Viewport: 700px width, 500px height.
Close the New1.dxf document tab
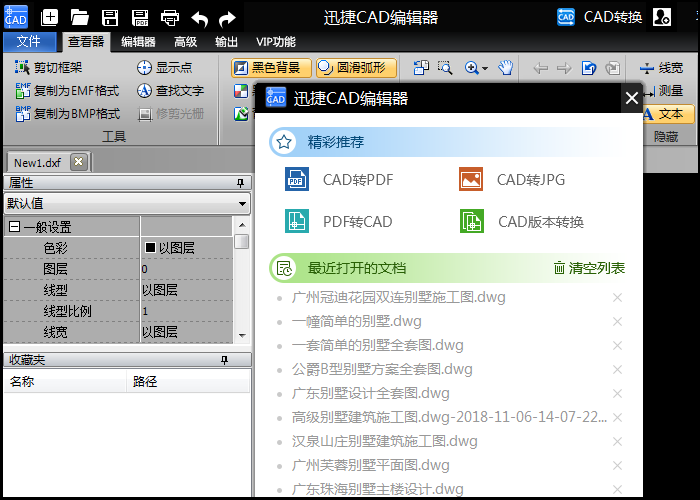[79, 162]
